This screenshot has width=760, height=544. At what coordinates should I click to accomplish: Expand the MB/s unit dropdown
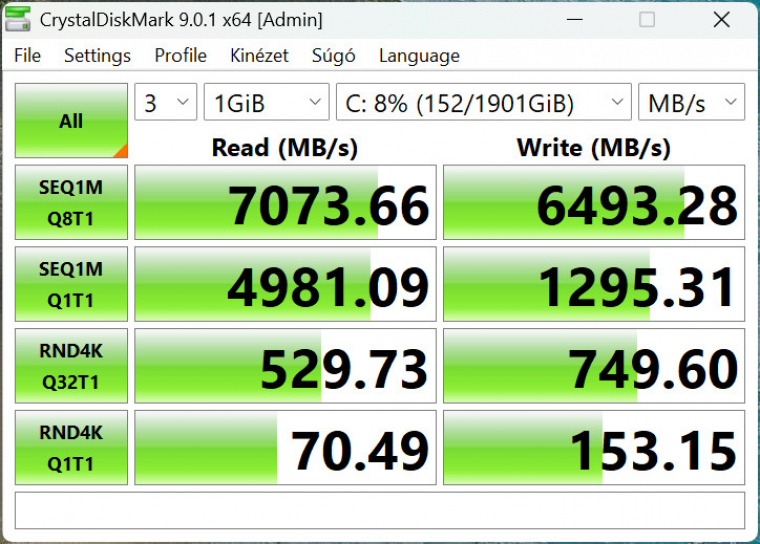692,102
